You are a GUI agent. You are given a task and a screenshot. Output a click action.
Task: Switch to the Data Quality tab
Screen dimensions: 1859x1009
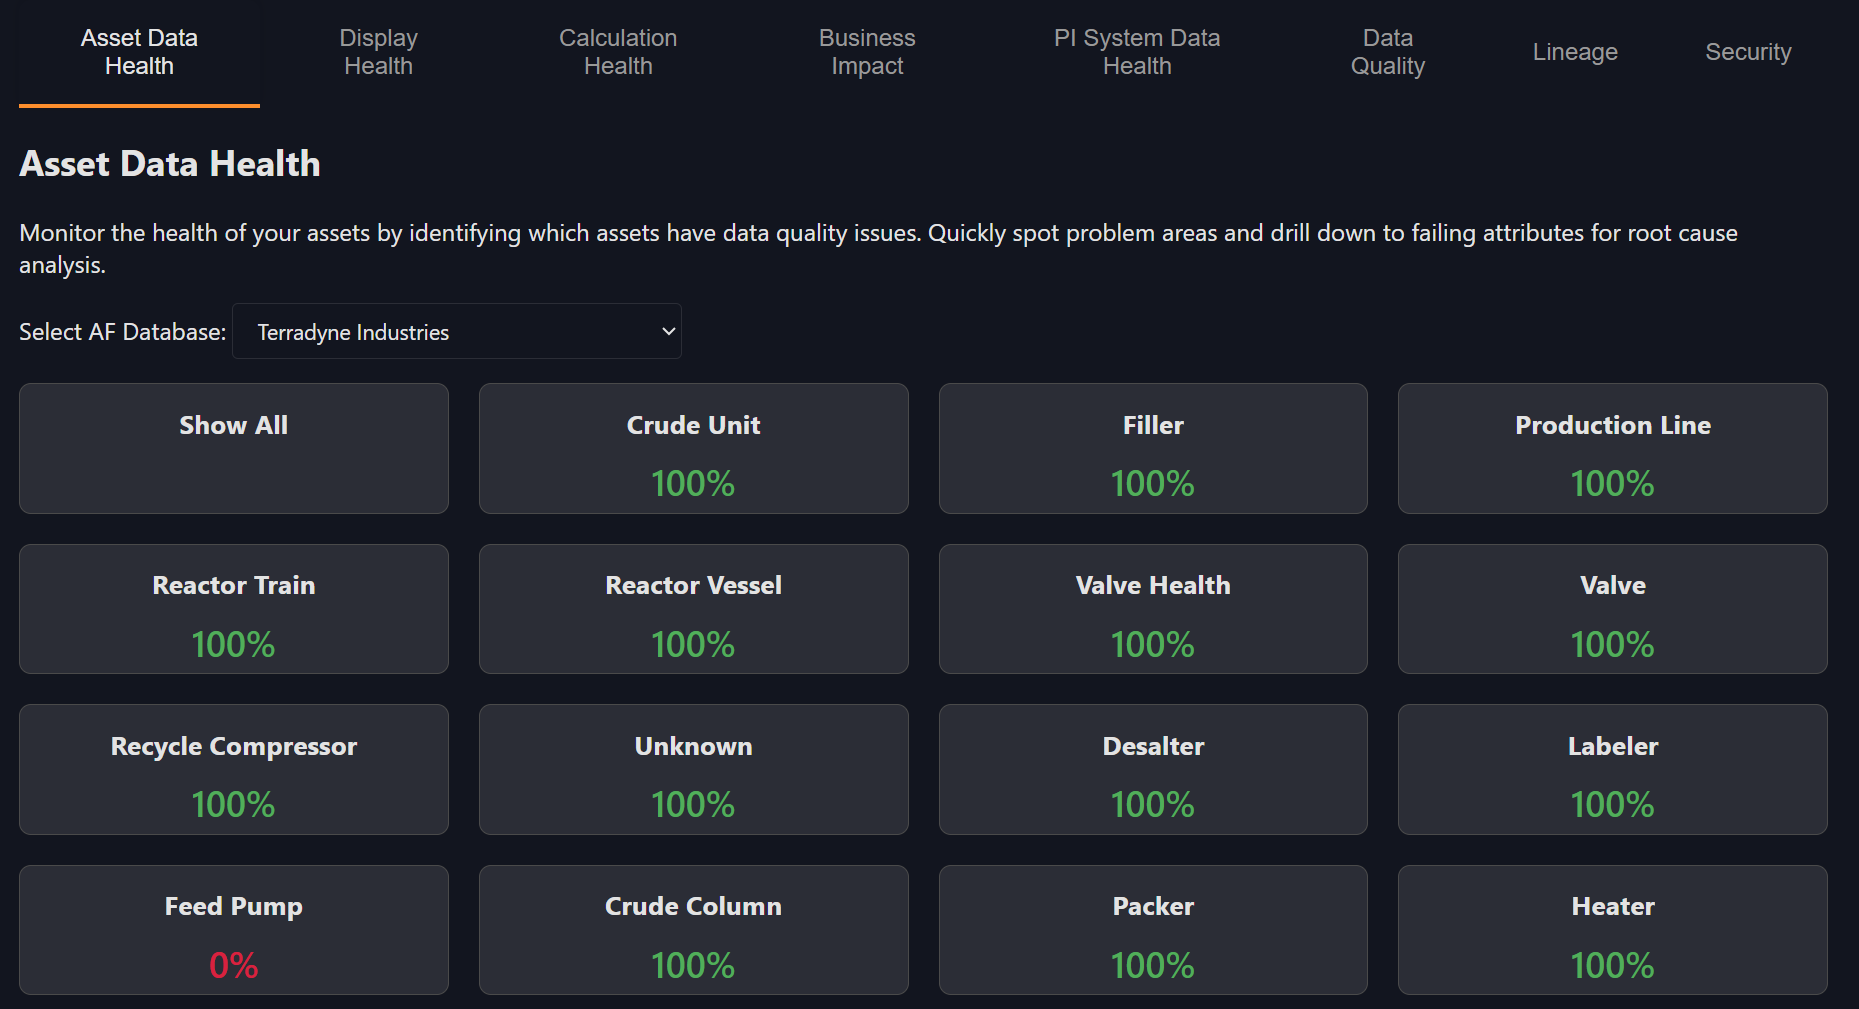pyautogui.click(x=1387, y=51)
